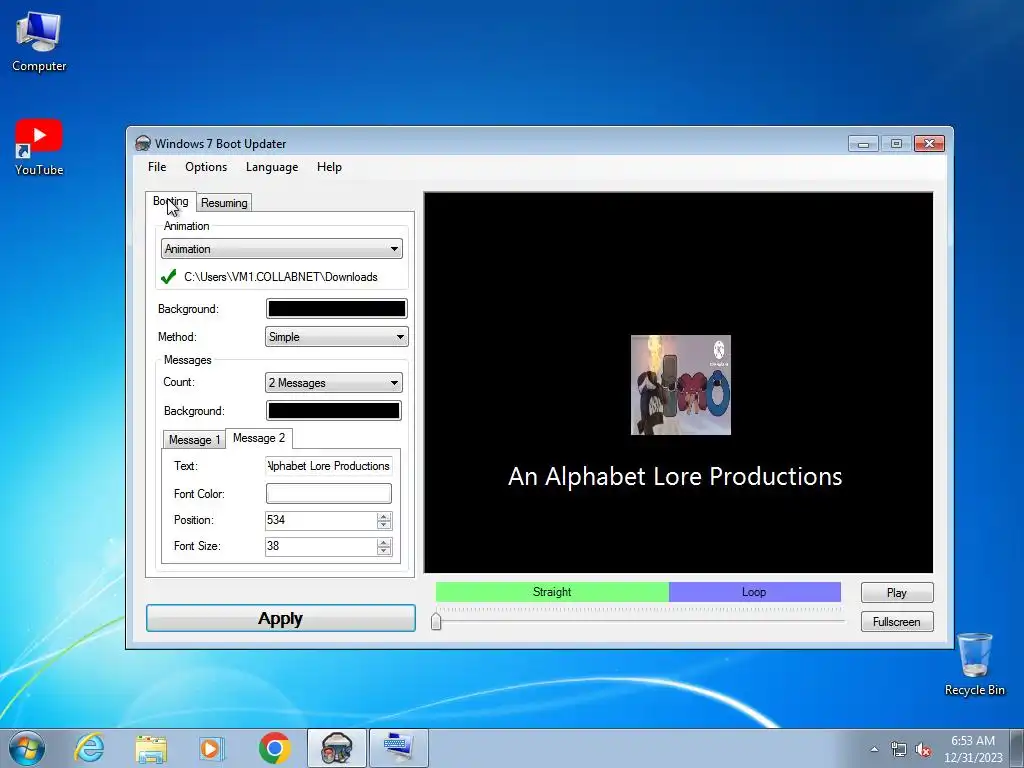The height and width of the screenshot is (768, 1024).
Task: Open Windows Media Player in taskbar
Action: pos(212,748)
